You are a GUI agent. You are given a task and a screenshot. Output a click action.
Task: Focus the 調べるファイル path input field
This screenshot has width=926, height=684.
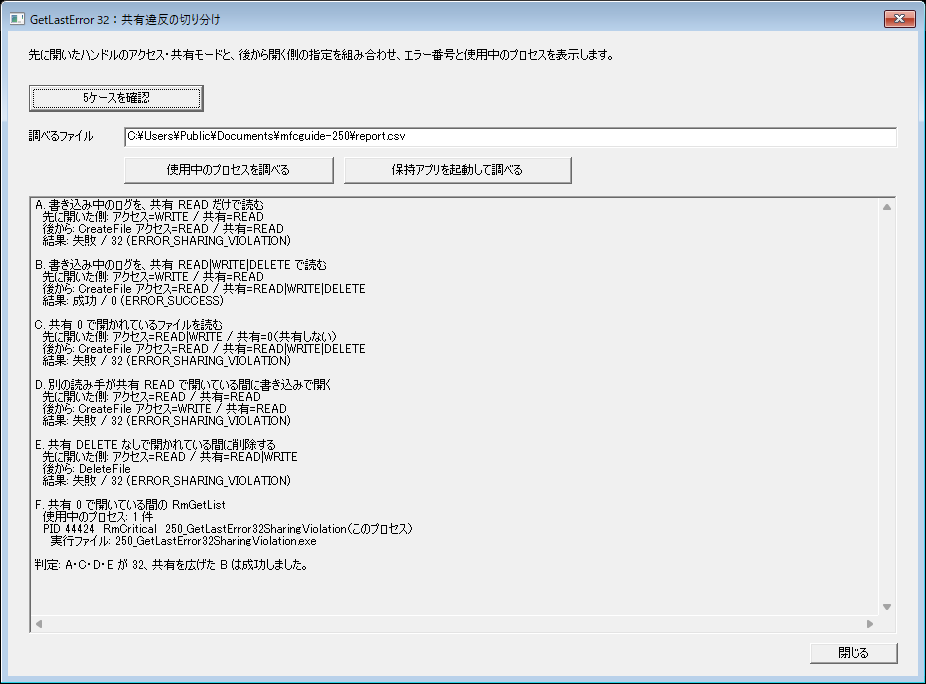coord(510,136)
